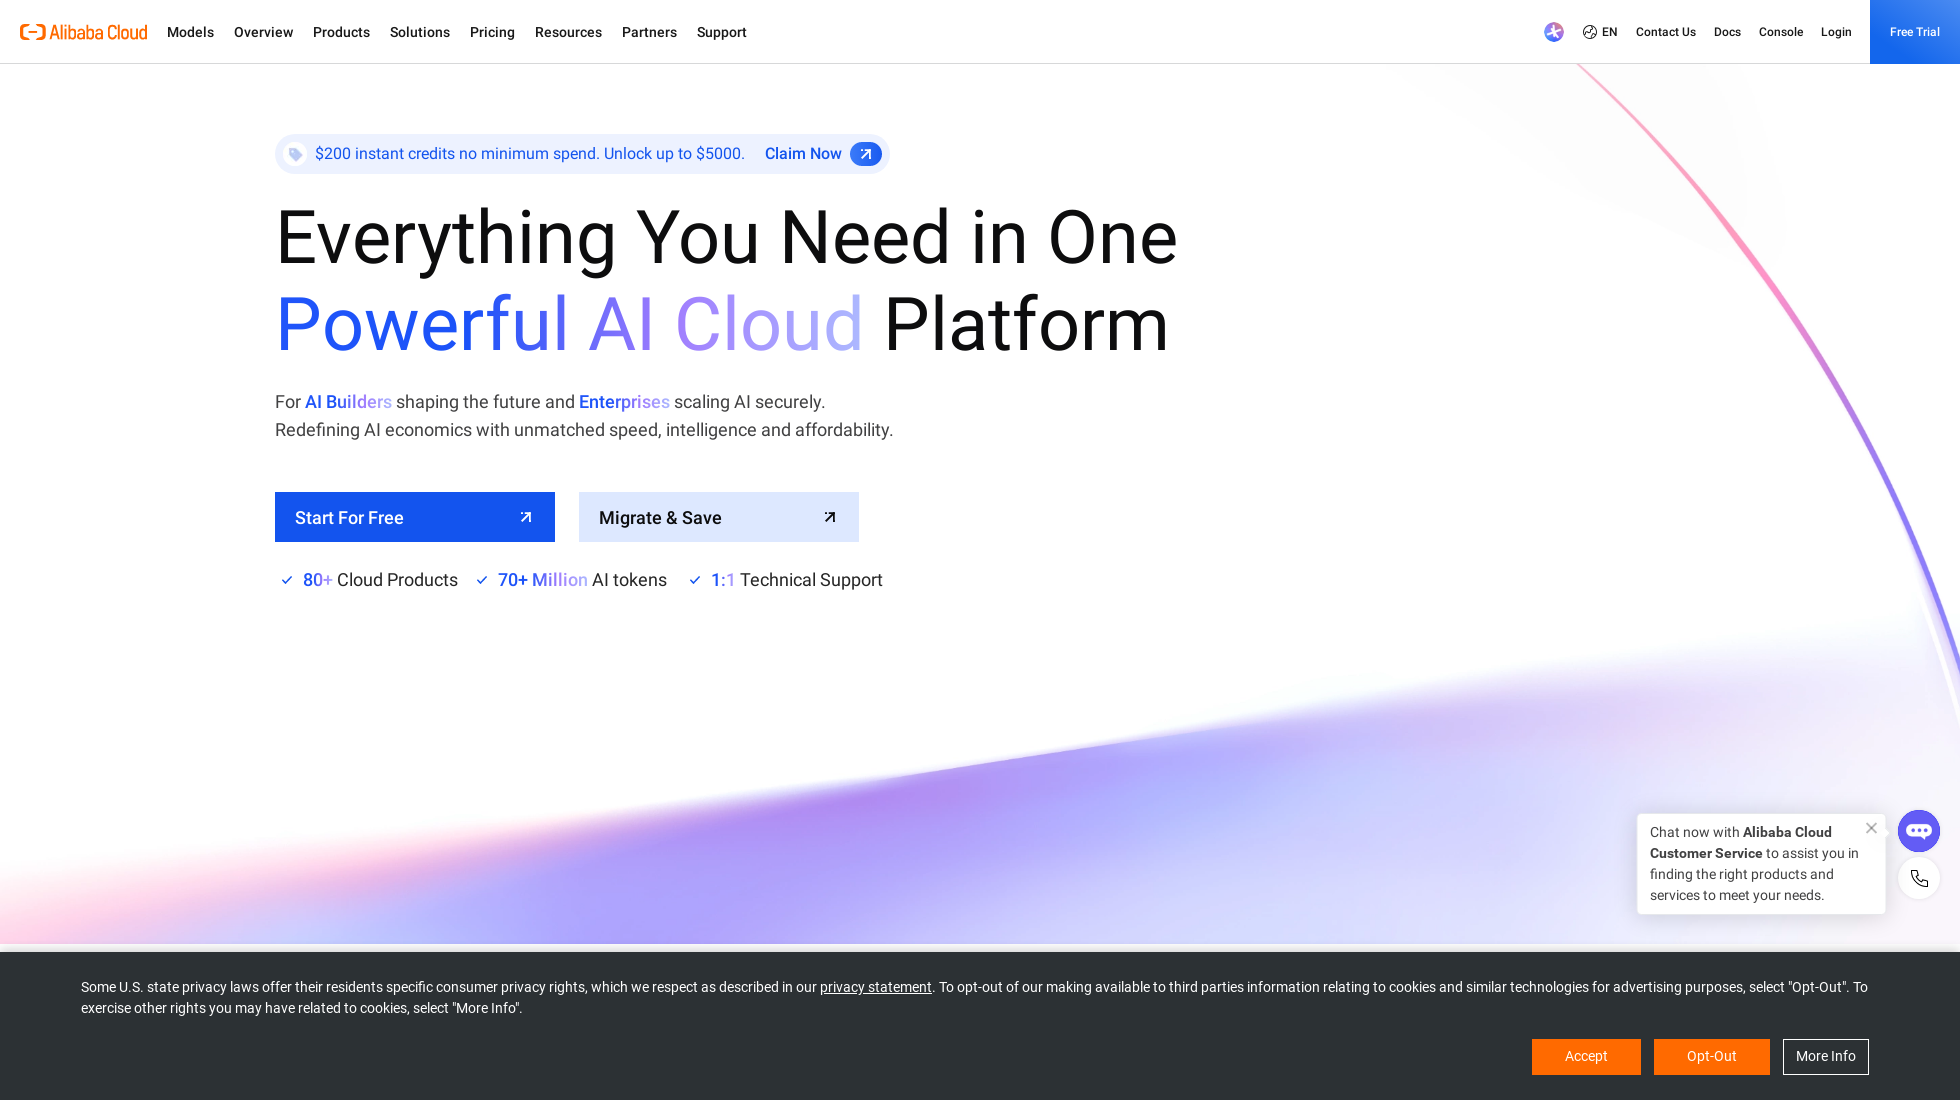Open the Resources menu
Viewport: 1960px width, 1100px height.
(x=568, y=32)
